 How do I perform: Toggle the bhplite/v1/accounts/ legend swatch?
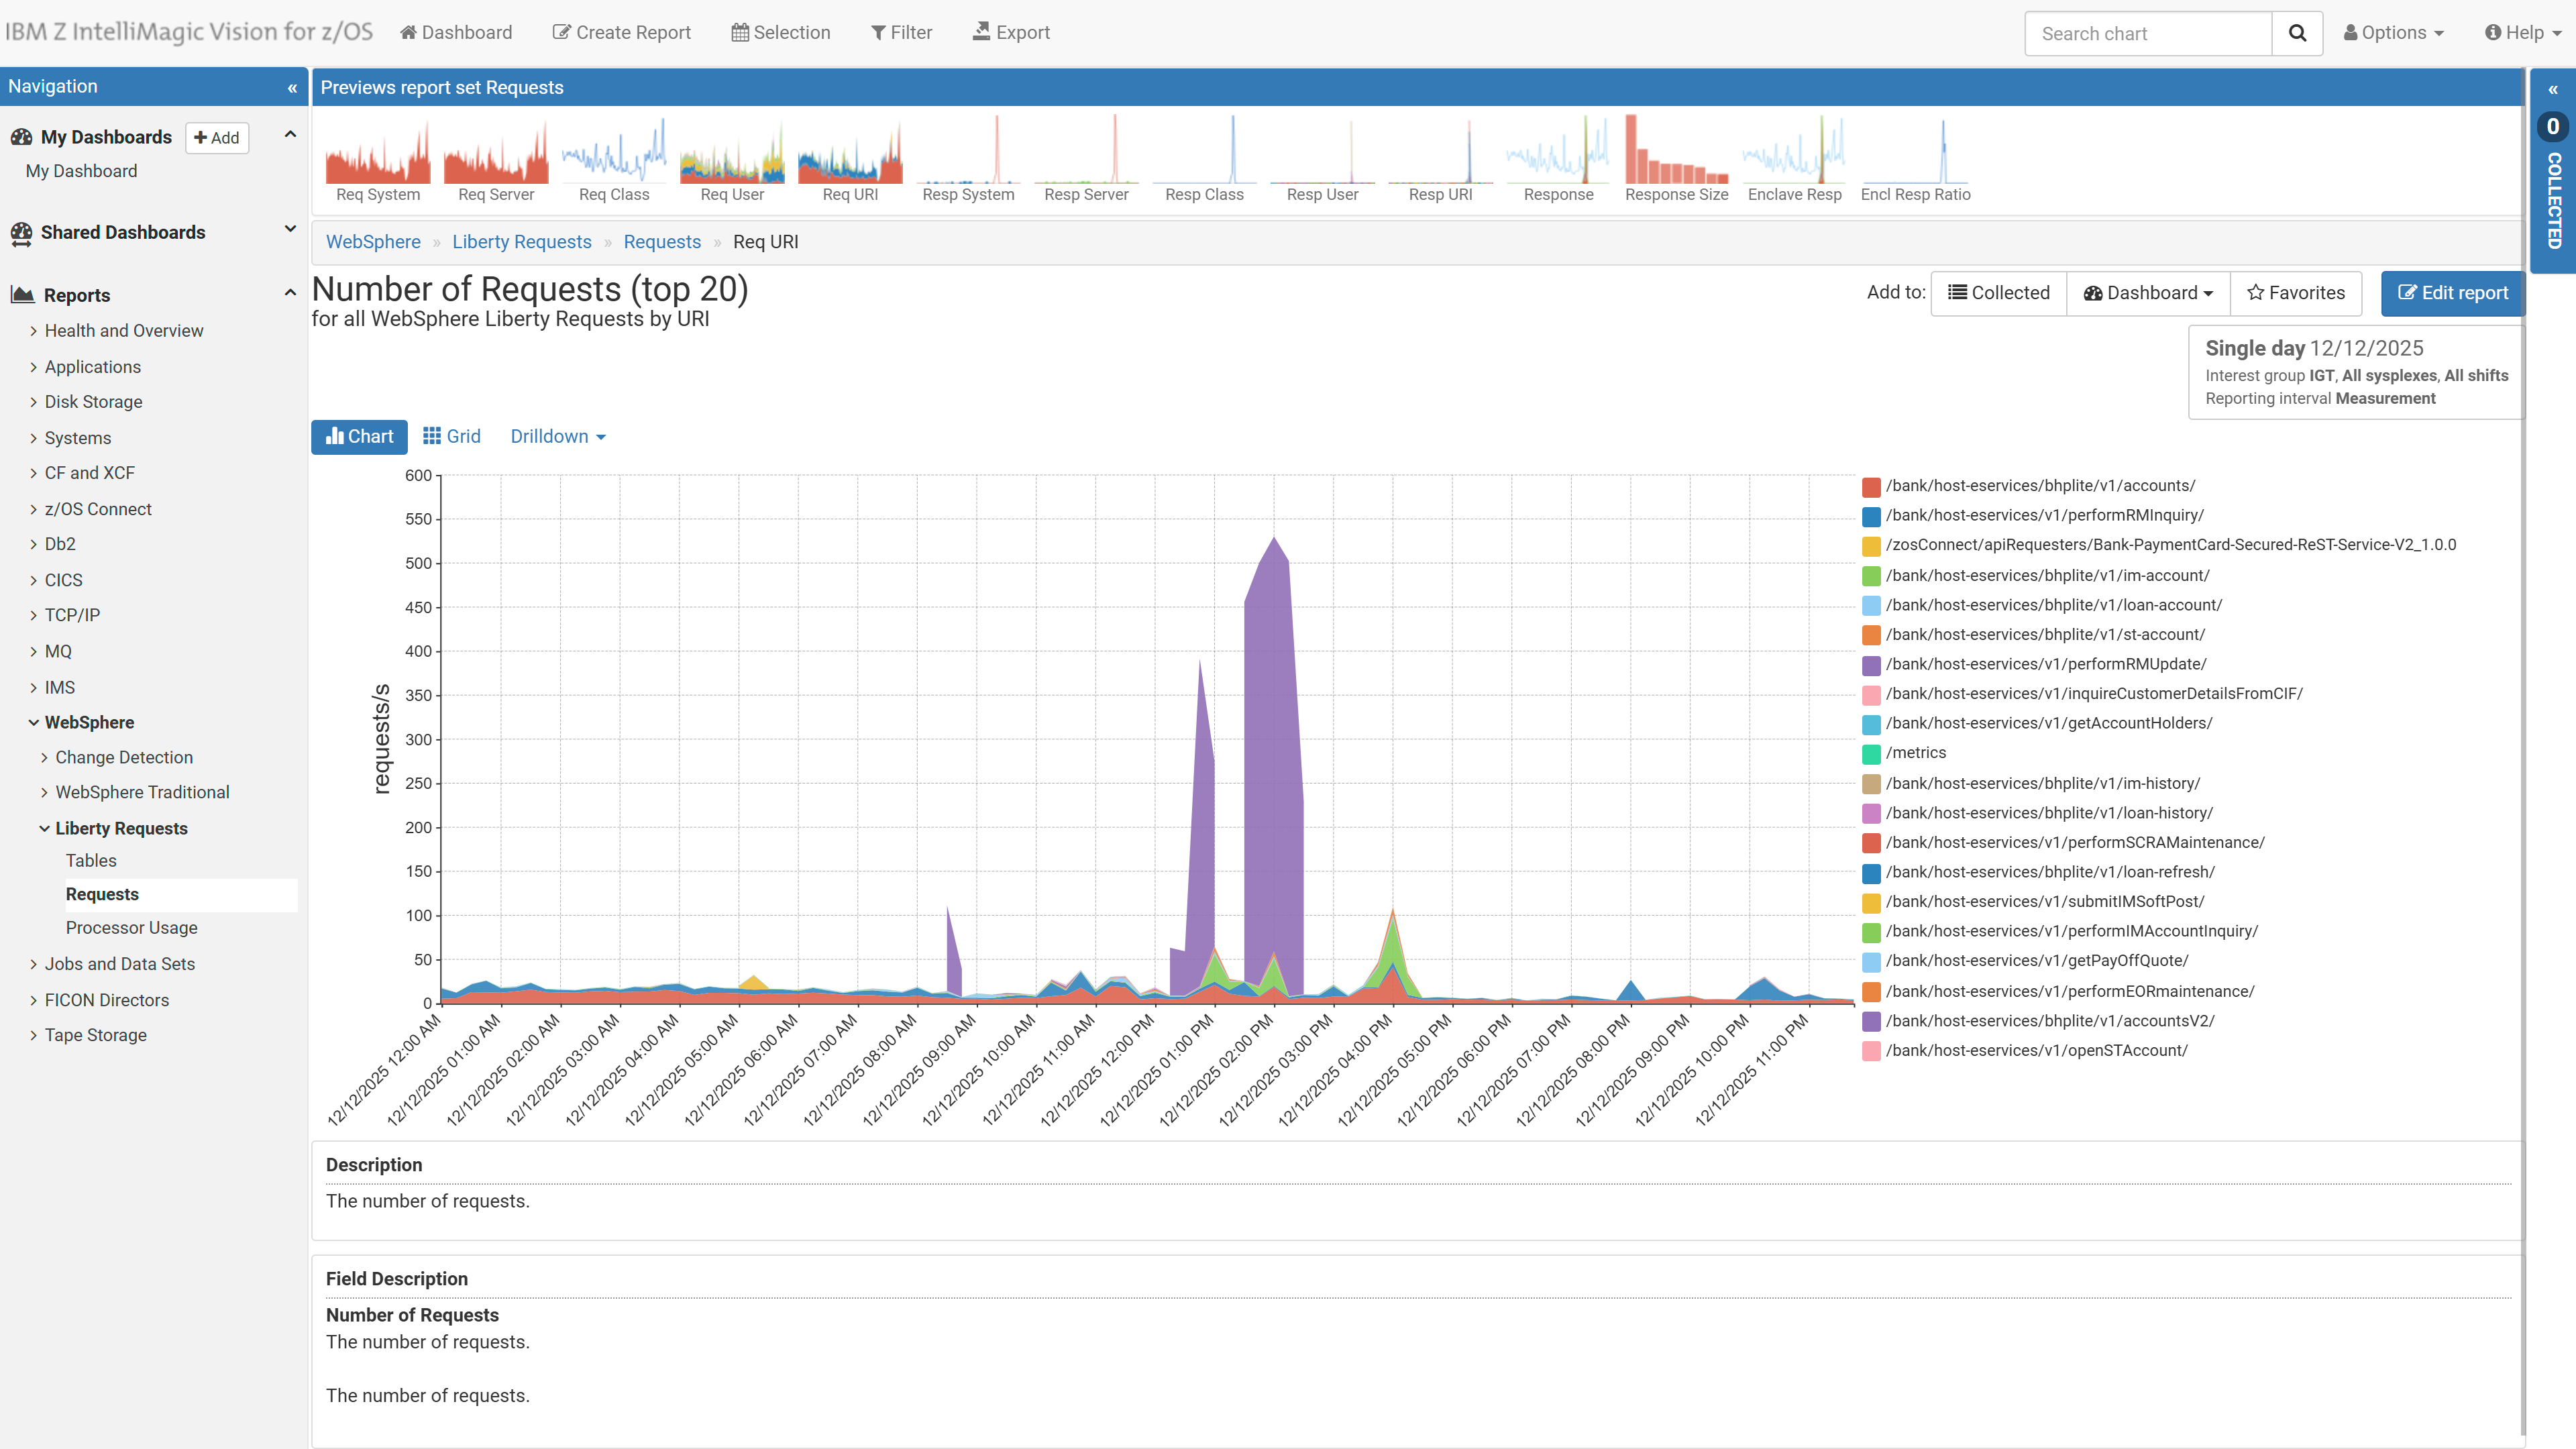[x=1871, y=487]
